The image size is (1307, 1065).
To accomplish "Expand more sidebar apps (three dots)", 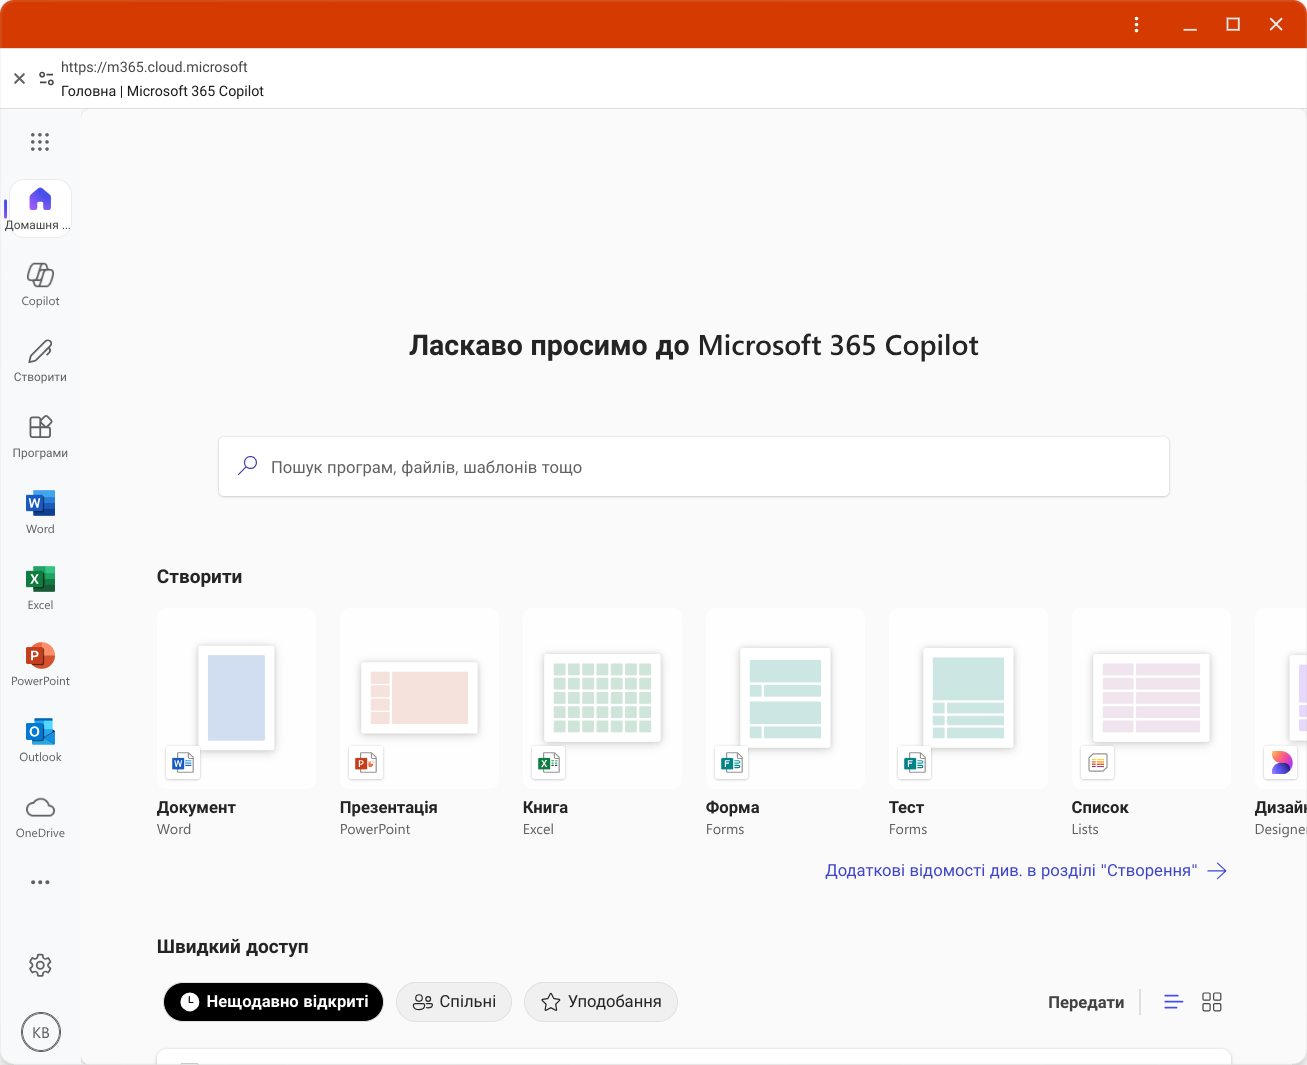I will pos(40,882).
